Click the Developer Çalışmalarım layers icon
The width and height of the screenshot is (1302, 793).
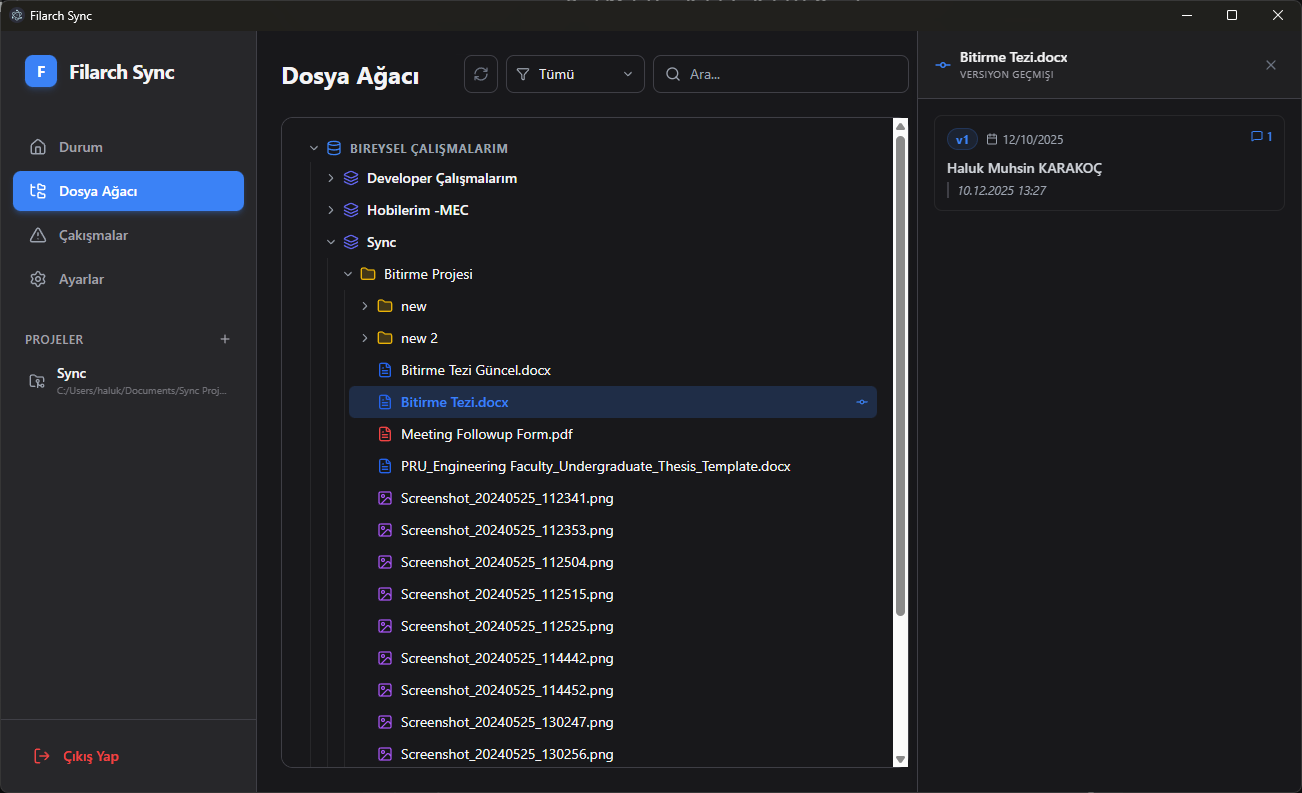[351, 178]
